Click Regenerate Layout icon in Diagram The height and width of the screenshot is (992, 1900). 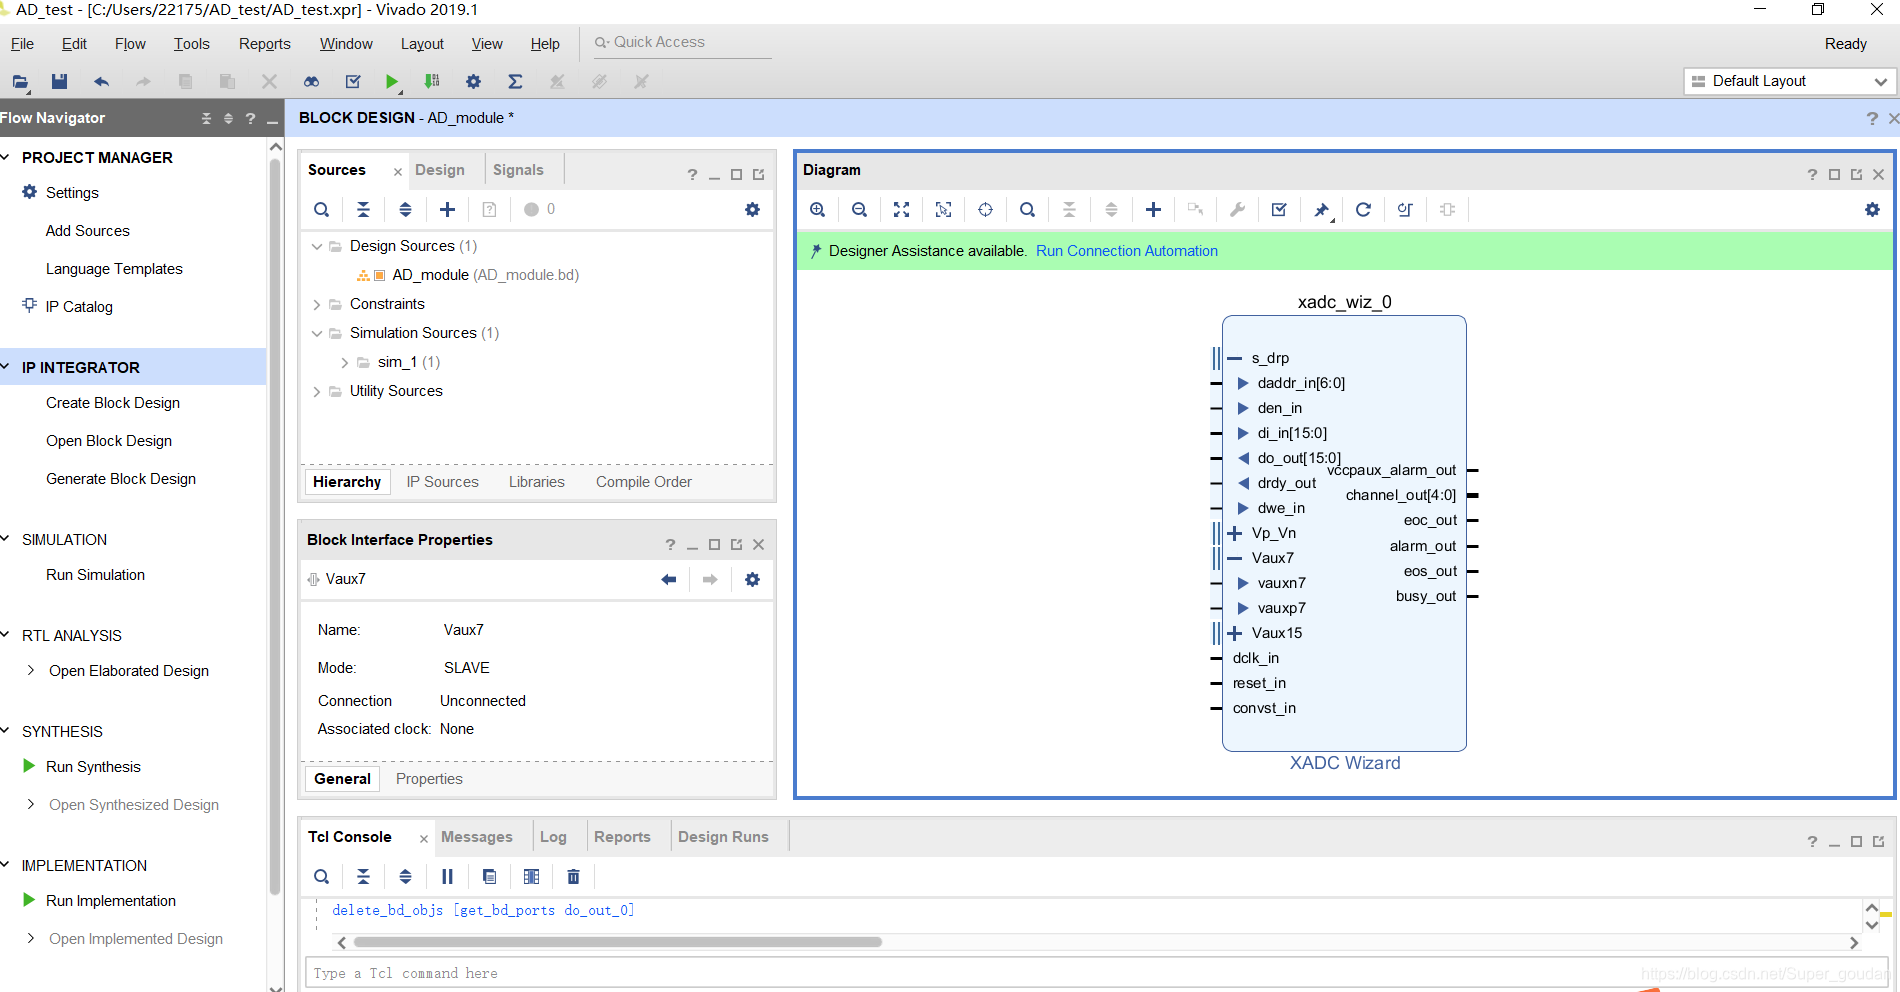[1363, 209]
